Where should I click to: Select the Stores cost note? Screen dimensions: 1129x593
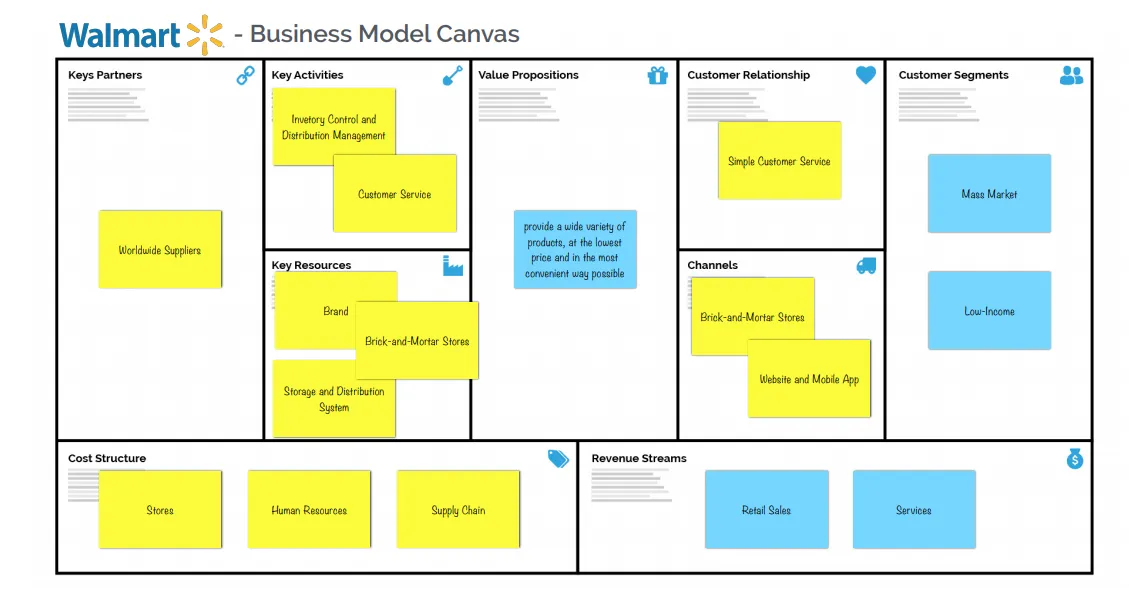pyautogui.click(x=160, y=510)
